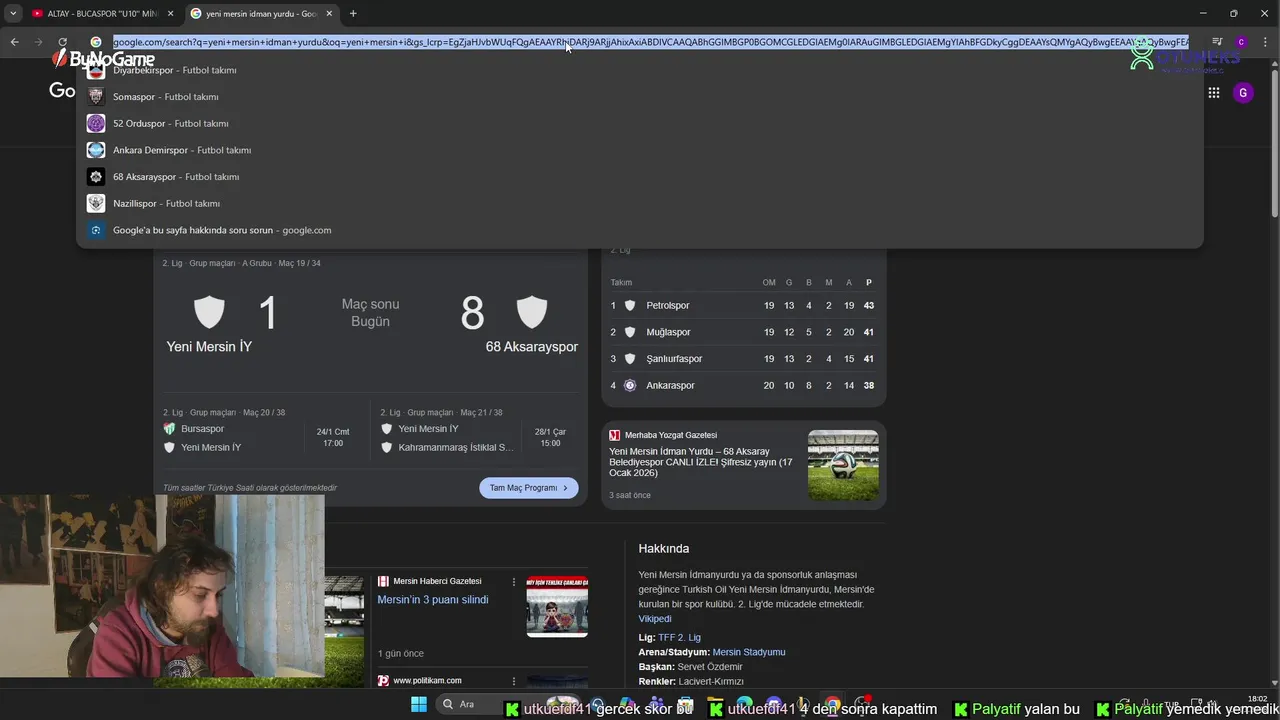The image size is (1280, 720).
Task: Close the ALTAY - BUCASPOR tab
Action: pos(170,13)
